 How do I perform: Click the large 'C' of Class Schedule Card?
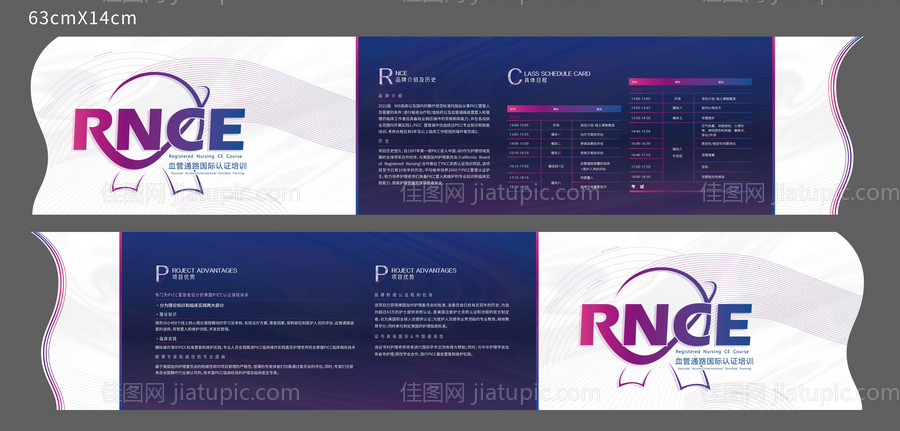[514, 77]
